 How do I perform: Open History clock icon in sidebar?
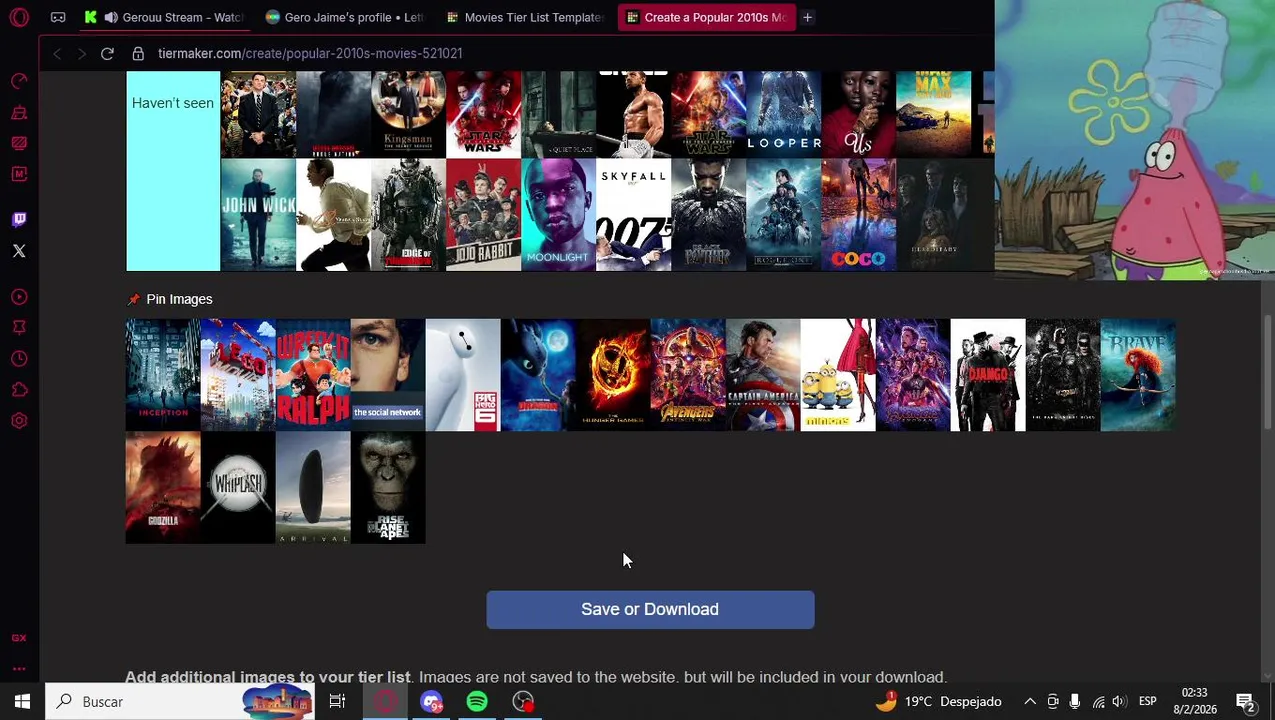[x=19, y=359]
